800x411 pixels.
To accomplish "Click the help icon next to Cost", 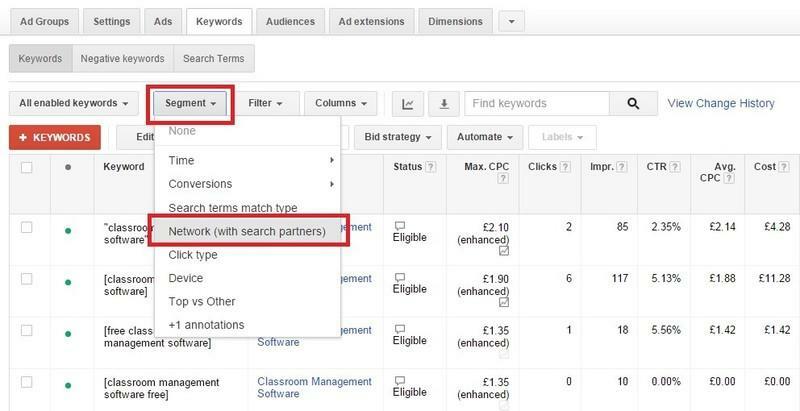I will (784, 167).
